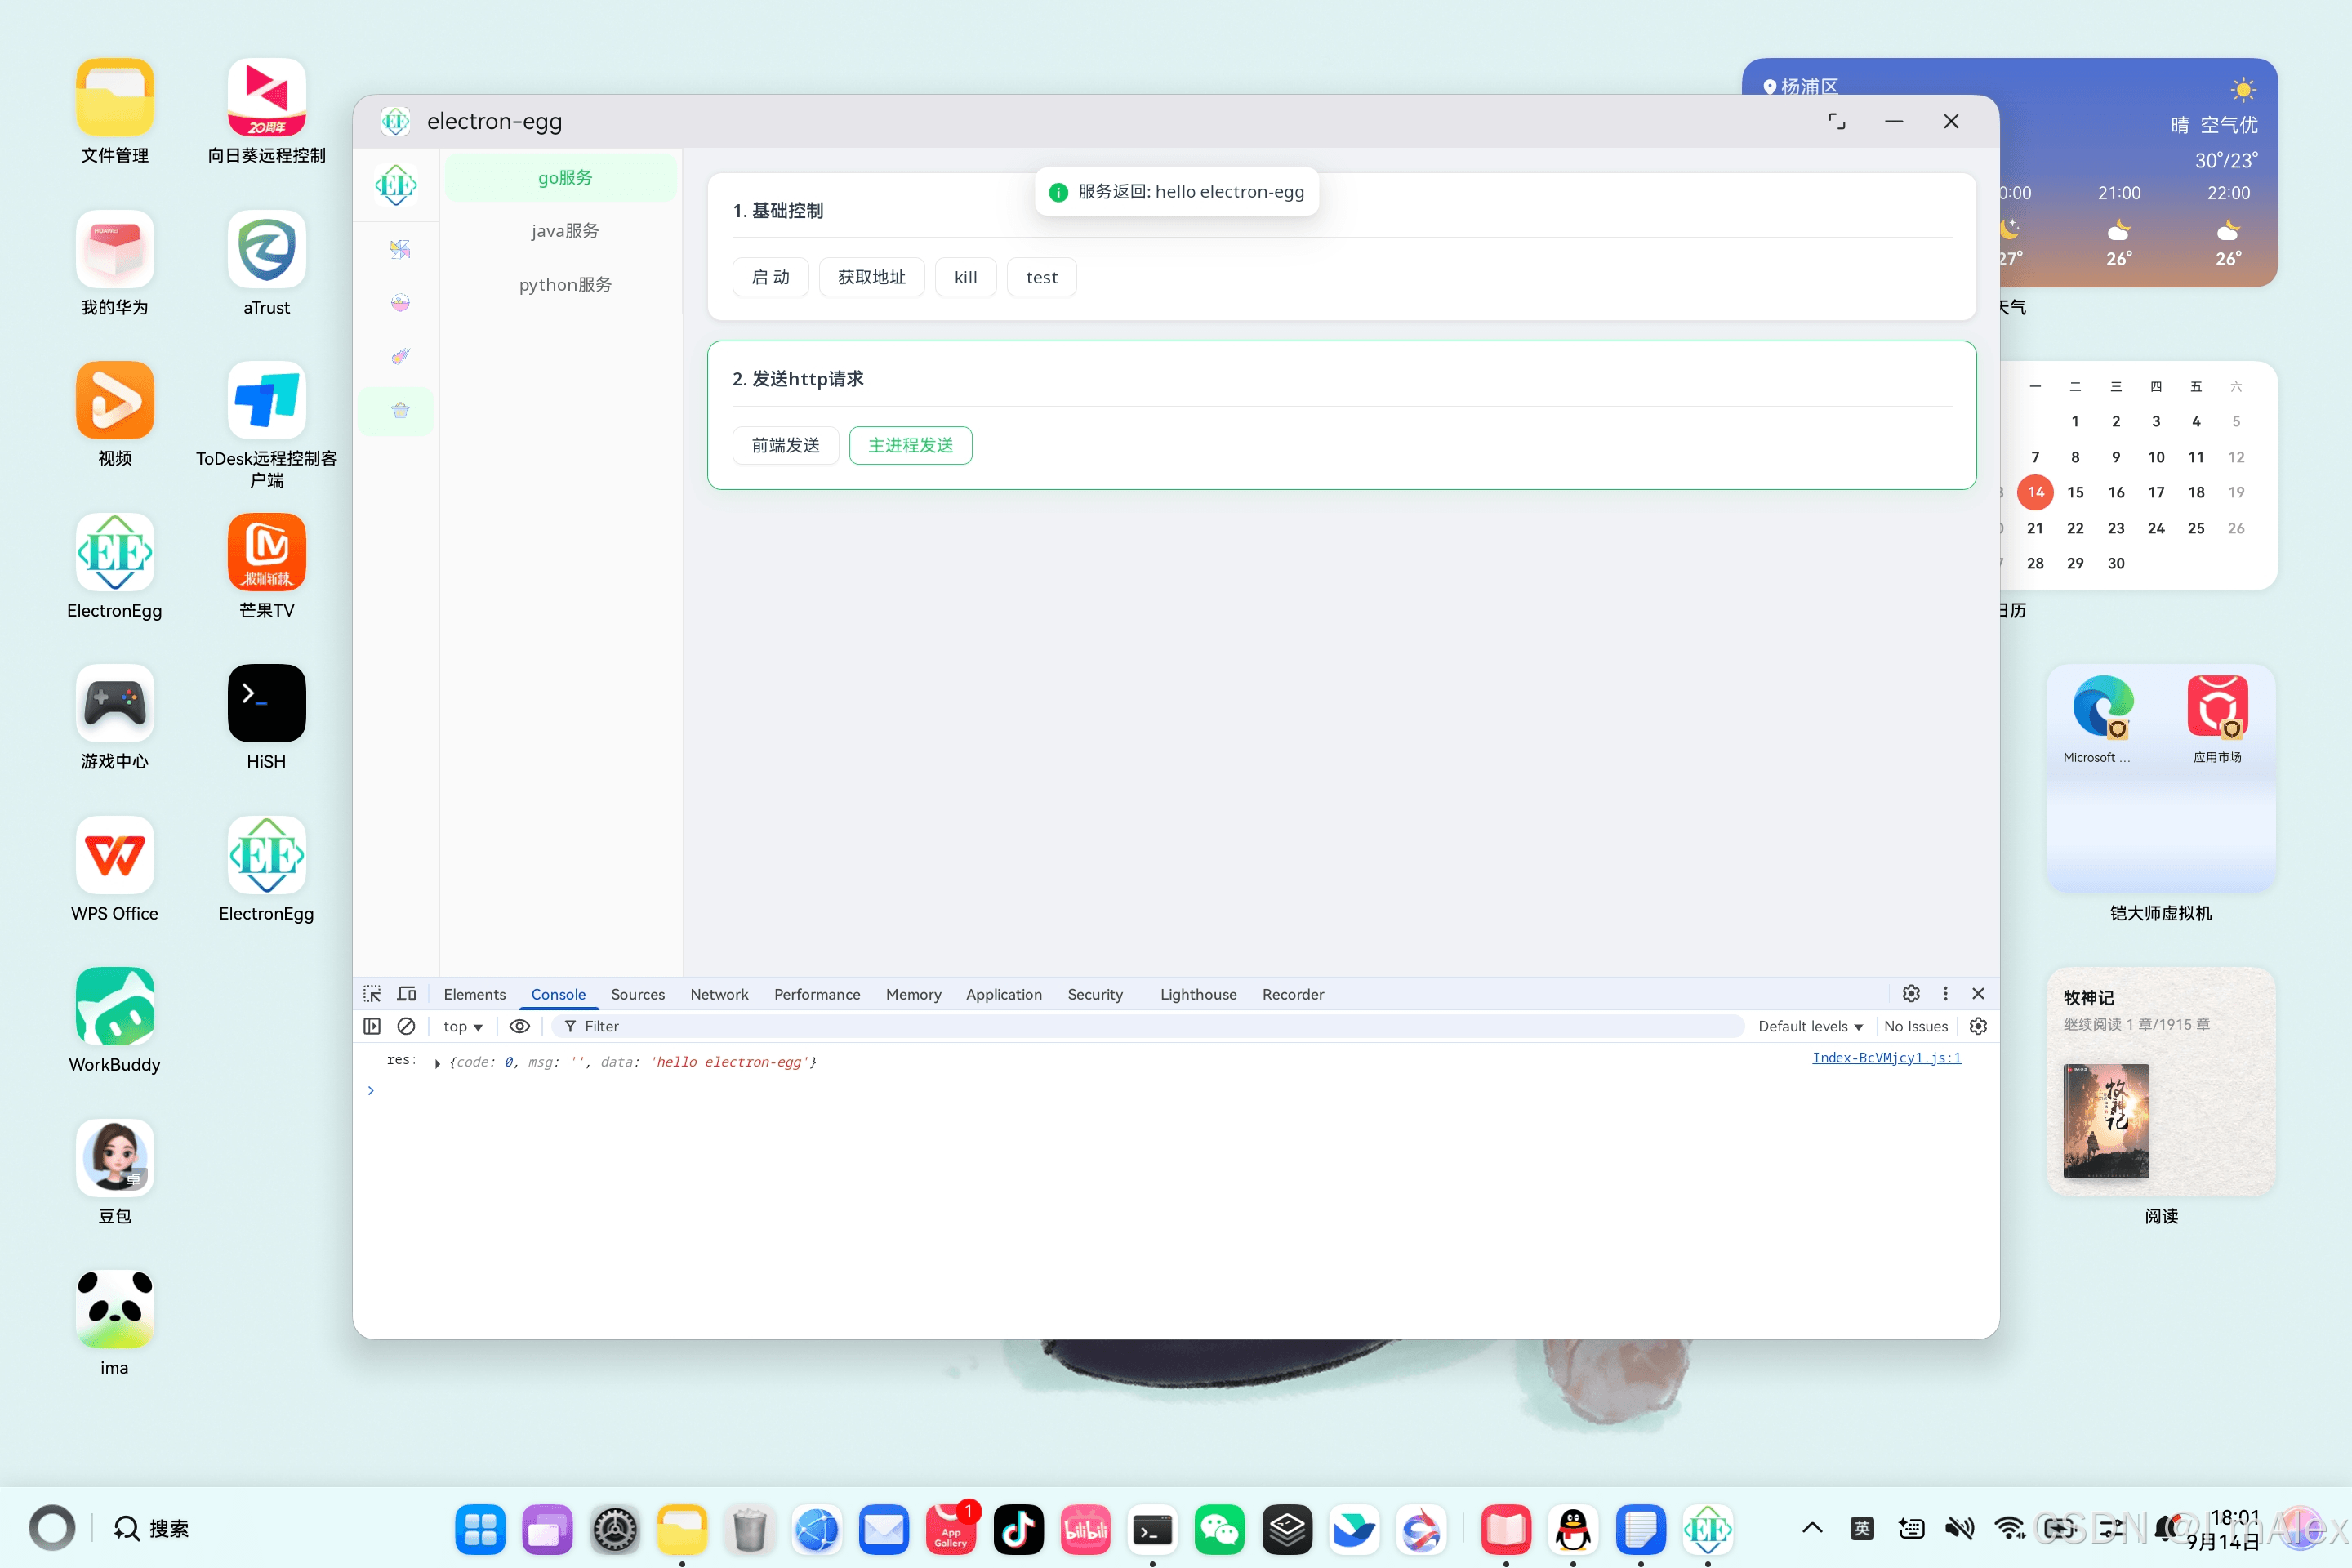Select the inspect element picker in DevTools
The width and height of the screenshot is (2352, 1568).
click(372, 994)
